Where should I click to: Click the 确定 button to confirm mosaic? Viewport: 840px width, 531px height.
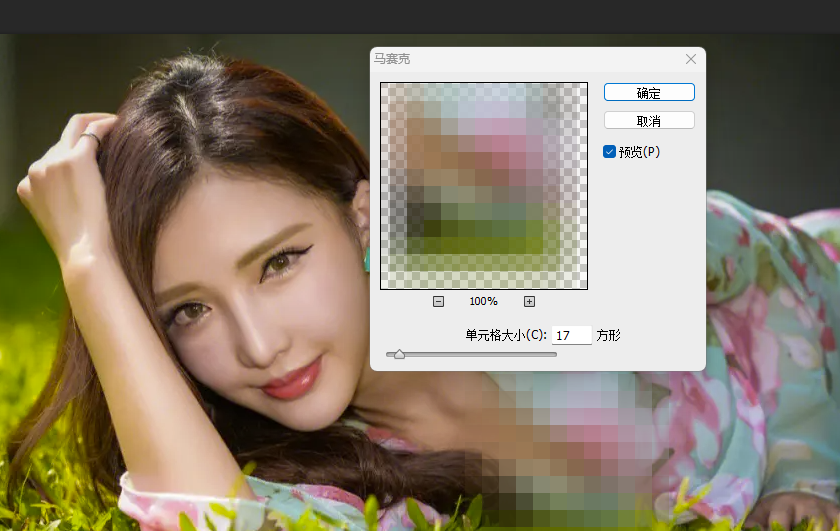pyautogui.click(x=649, y=92)
